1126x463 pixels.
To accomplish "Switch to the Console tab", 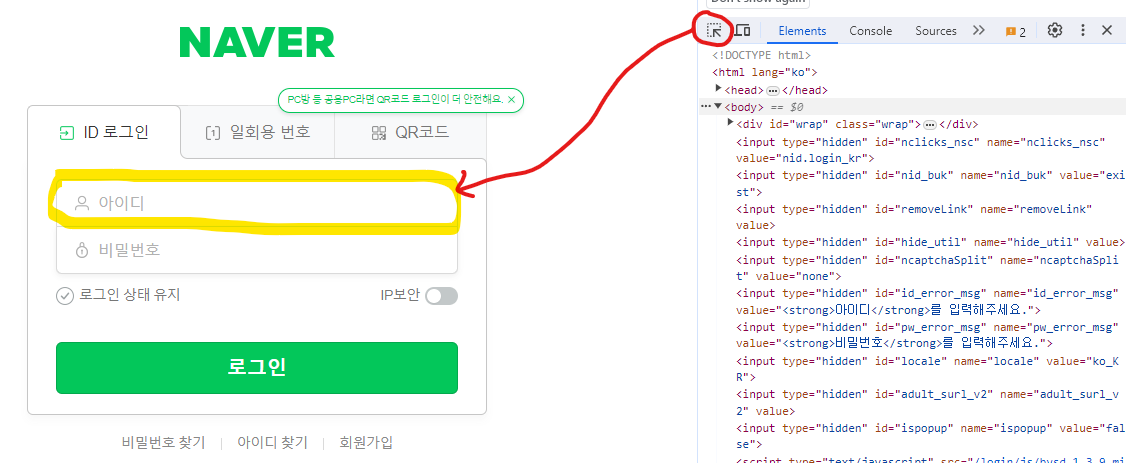I will pos(870,31).
